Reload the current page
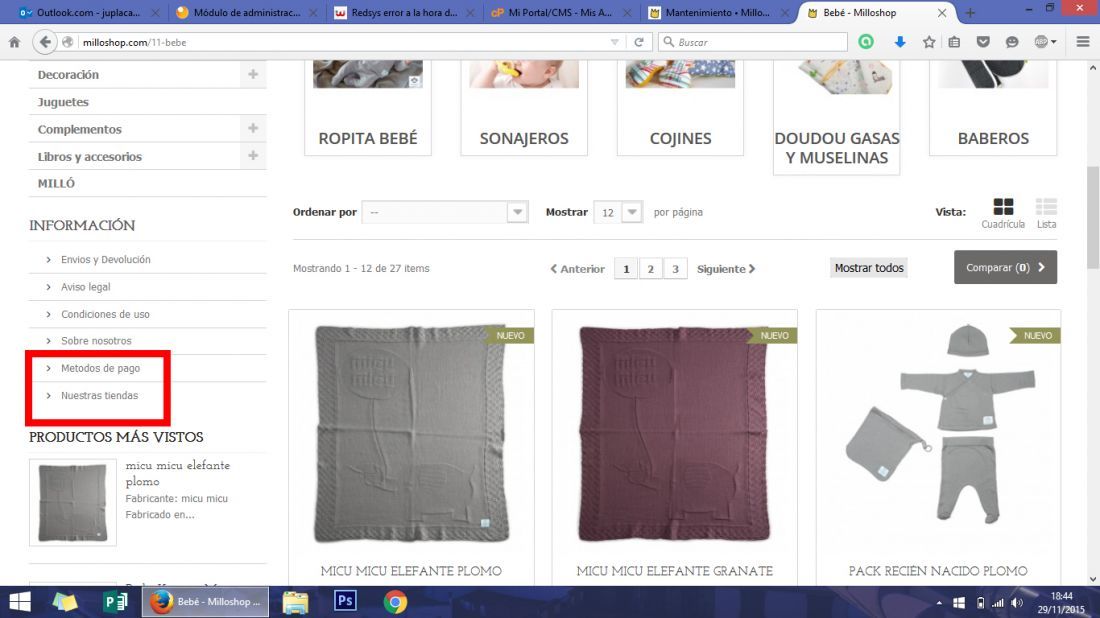The width and height of the screenshot is (1100, 618). point(638,42)
